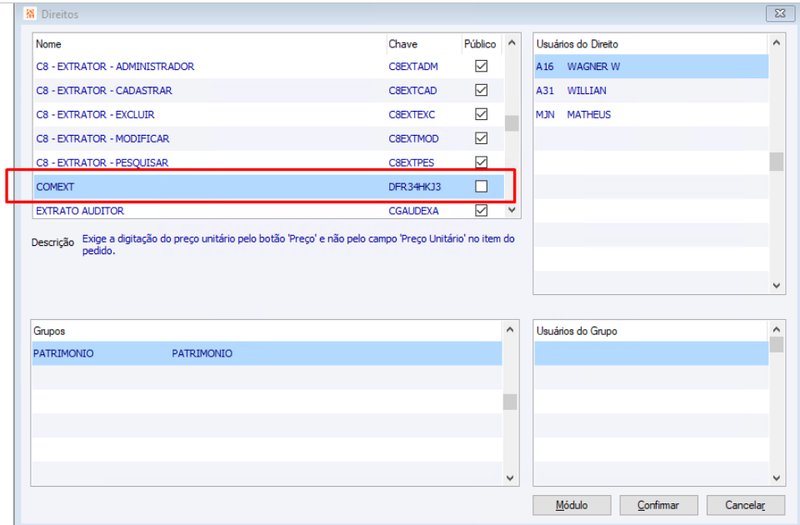The image size is (800, 525).
Task: Click the Grupos list scrollbar thumb
Action: (x=510, y=402)
